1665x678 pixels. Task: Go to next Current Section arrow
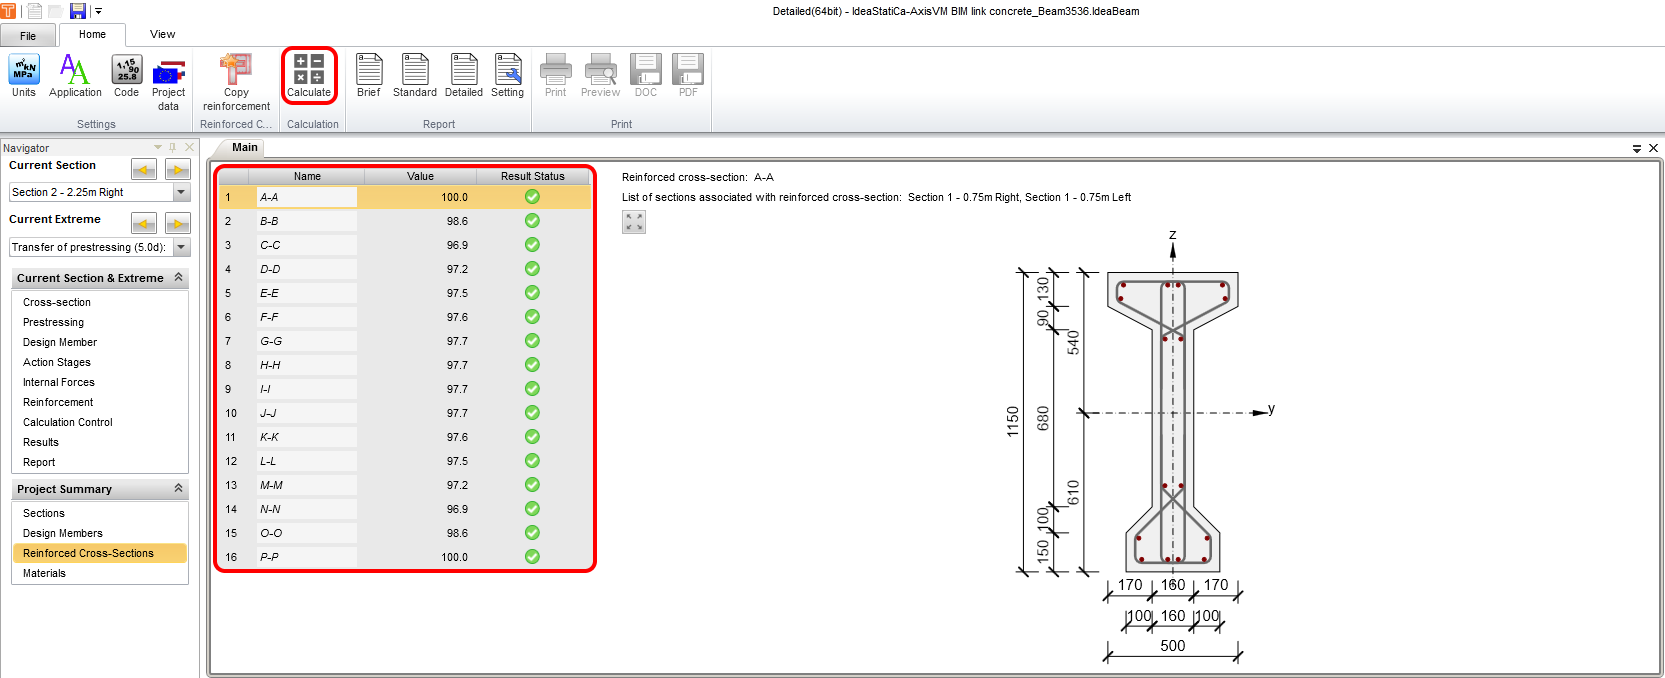177,170
